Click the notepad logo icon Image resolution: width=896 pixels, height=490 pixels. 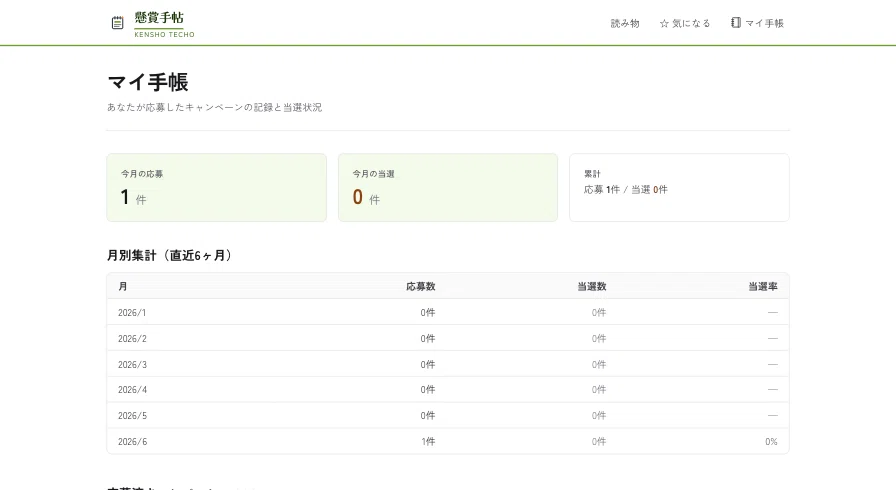pos(117,23)
